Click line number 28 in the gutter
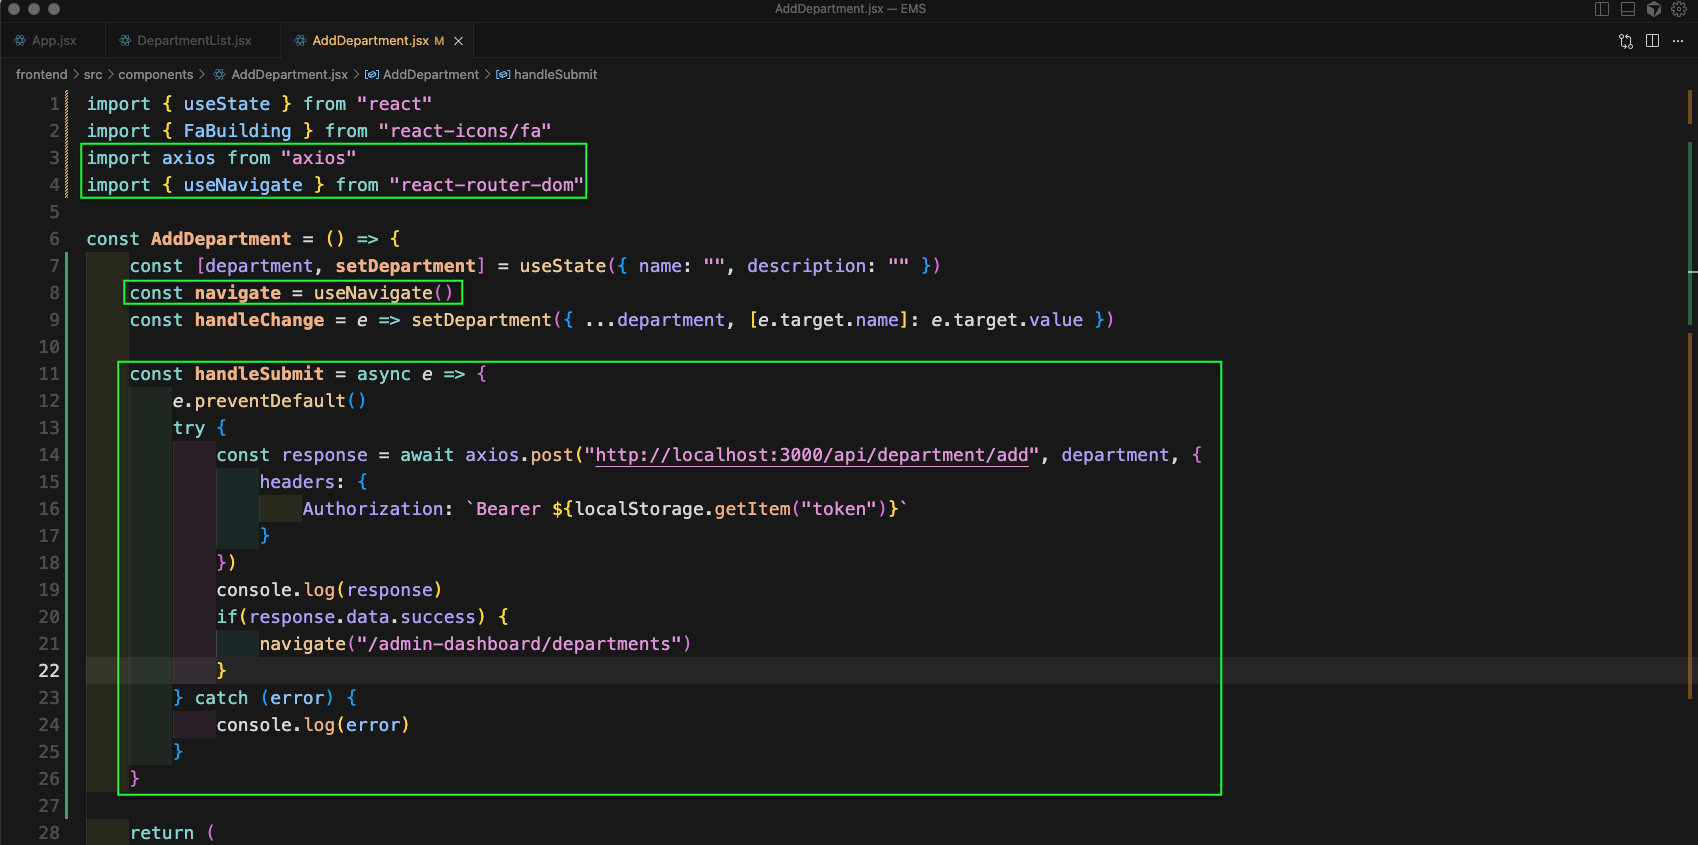Screen dimensions: 1698x845 pyautogui.click(x=49, y=833)
